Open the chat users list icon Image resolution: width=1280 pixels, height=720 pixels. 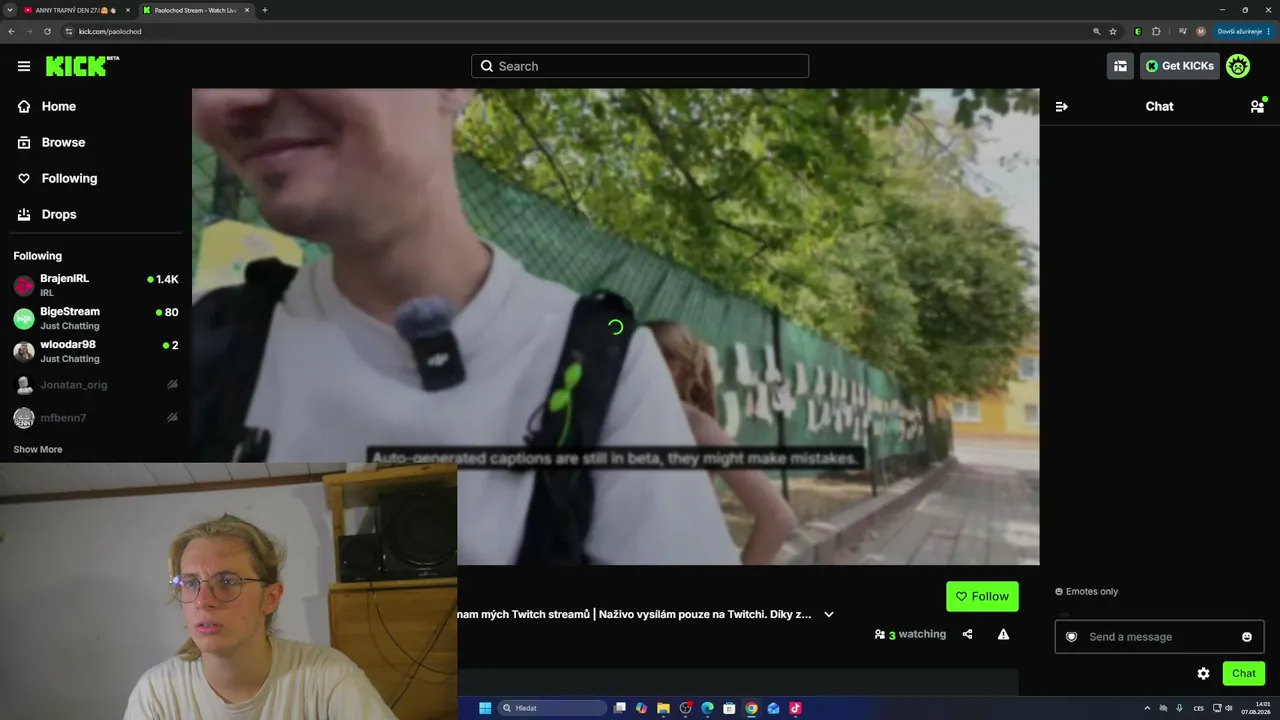click(1257, 106)
